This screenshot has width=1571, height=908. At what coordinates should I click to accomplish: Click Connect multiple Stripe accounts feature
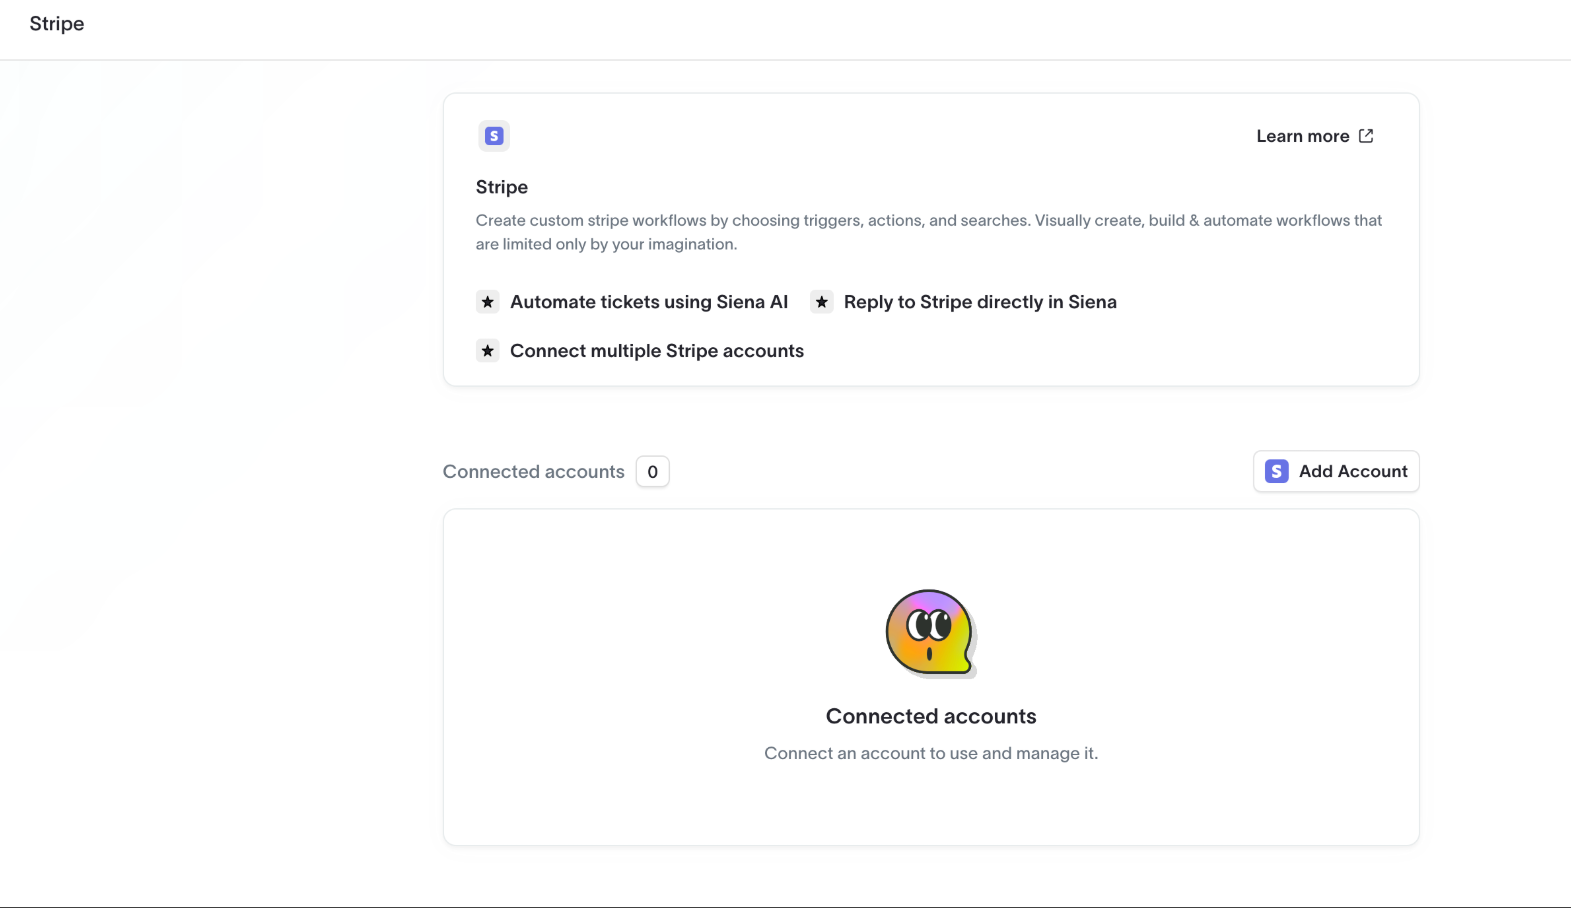[657, 351]
